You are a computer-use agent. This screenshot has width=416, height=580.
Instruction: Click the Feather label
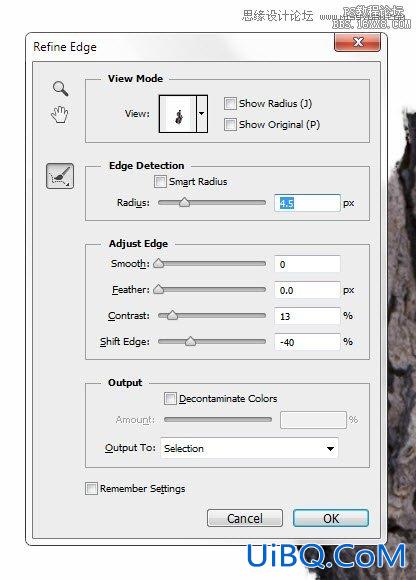point(131,289)
